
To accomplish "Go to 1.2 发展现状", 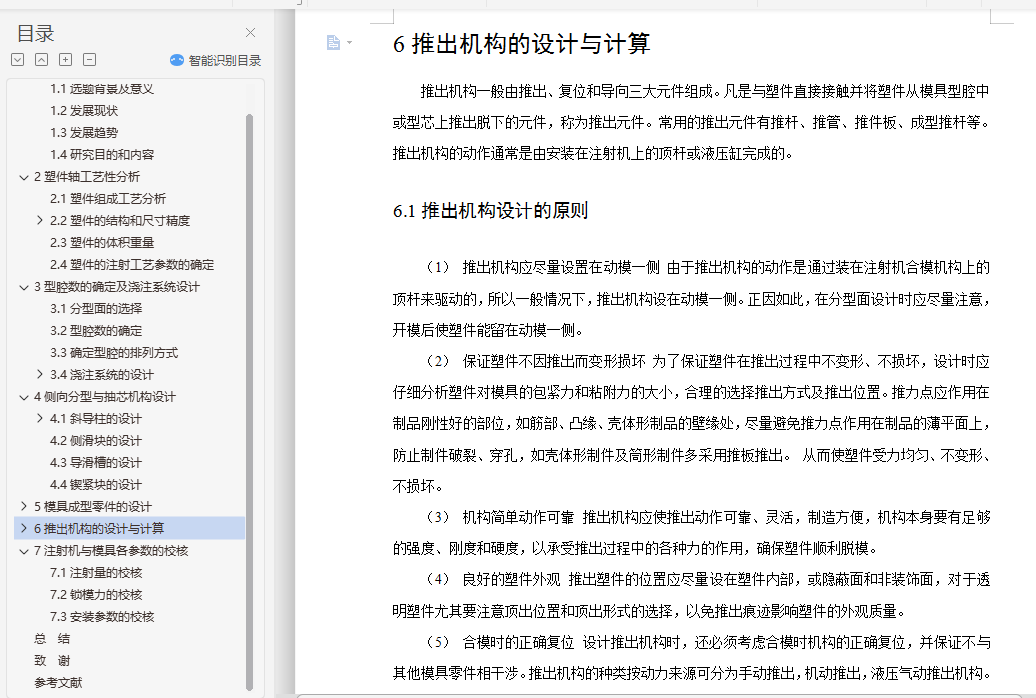I will [x=84, y=110].
